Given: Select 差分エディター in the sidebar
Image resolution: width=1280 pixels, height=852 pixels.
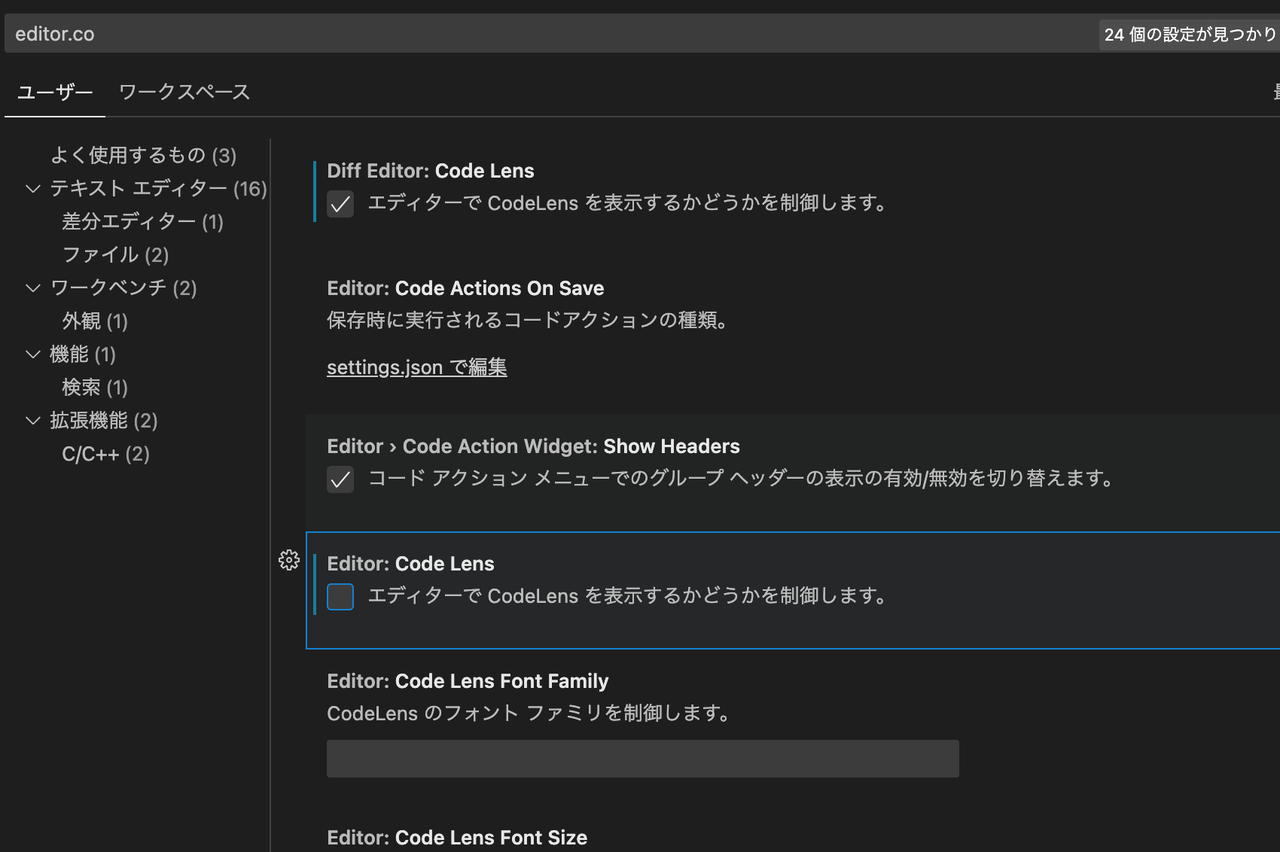Looking at the screenshot, I should click(x=142, y=221).
